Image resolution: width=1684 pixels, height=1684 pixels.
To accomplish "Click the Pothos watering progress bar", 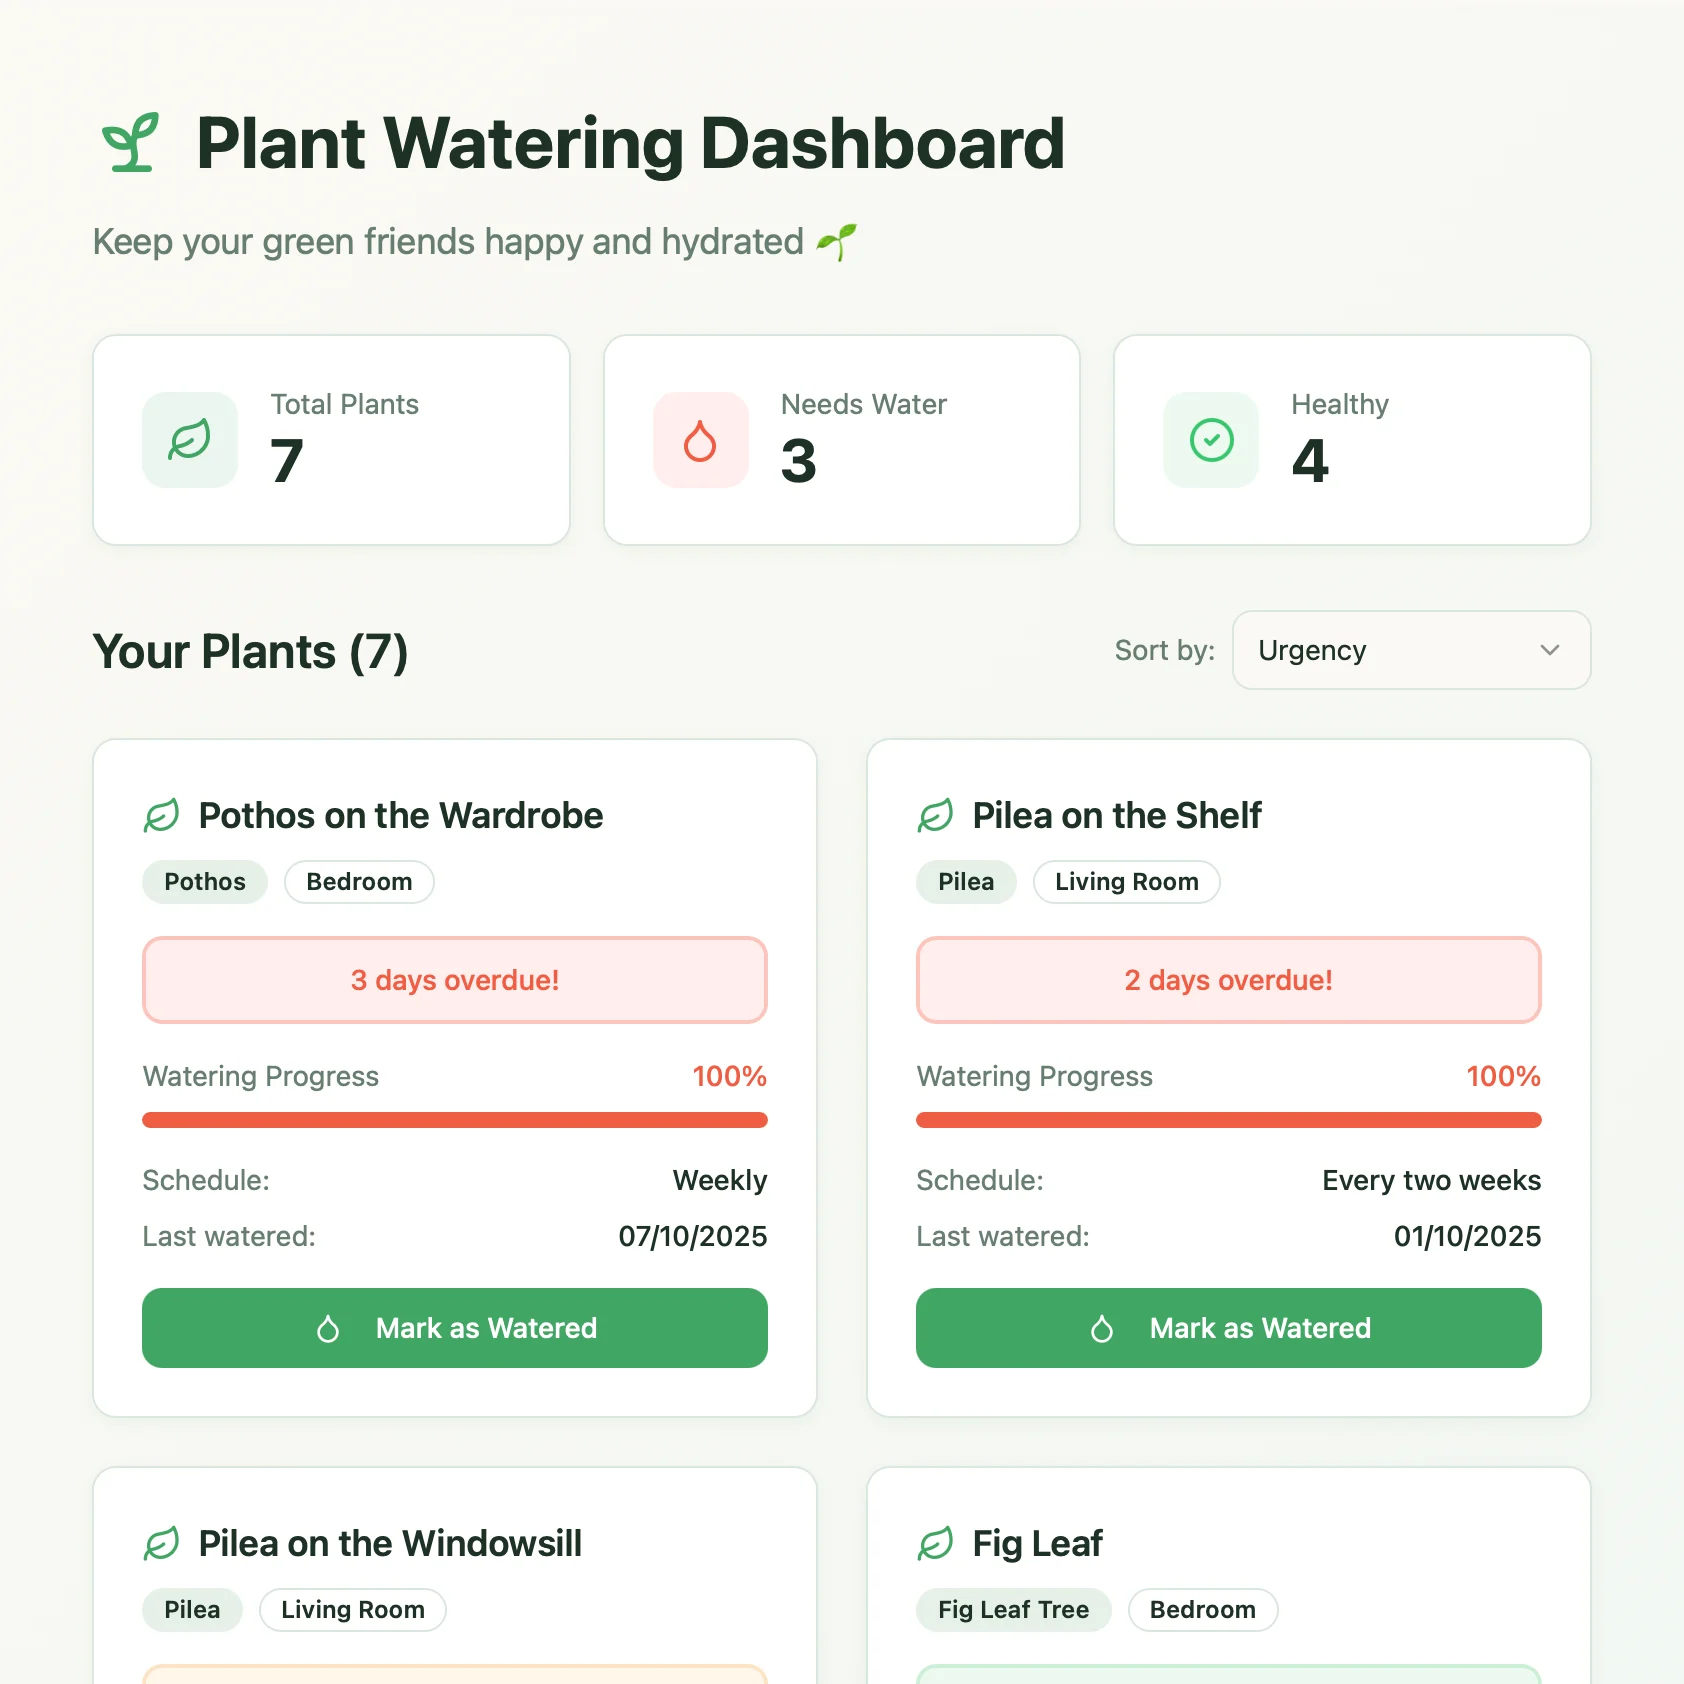I will click(455, 1121).
